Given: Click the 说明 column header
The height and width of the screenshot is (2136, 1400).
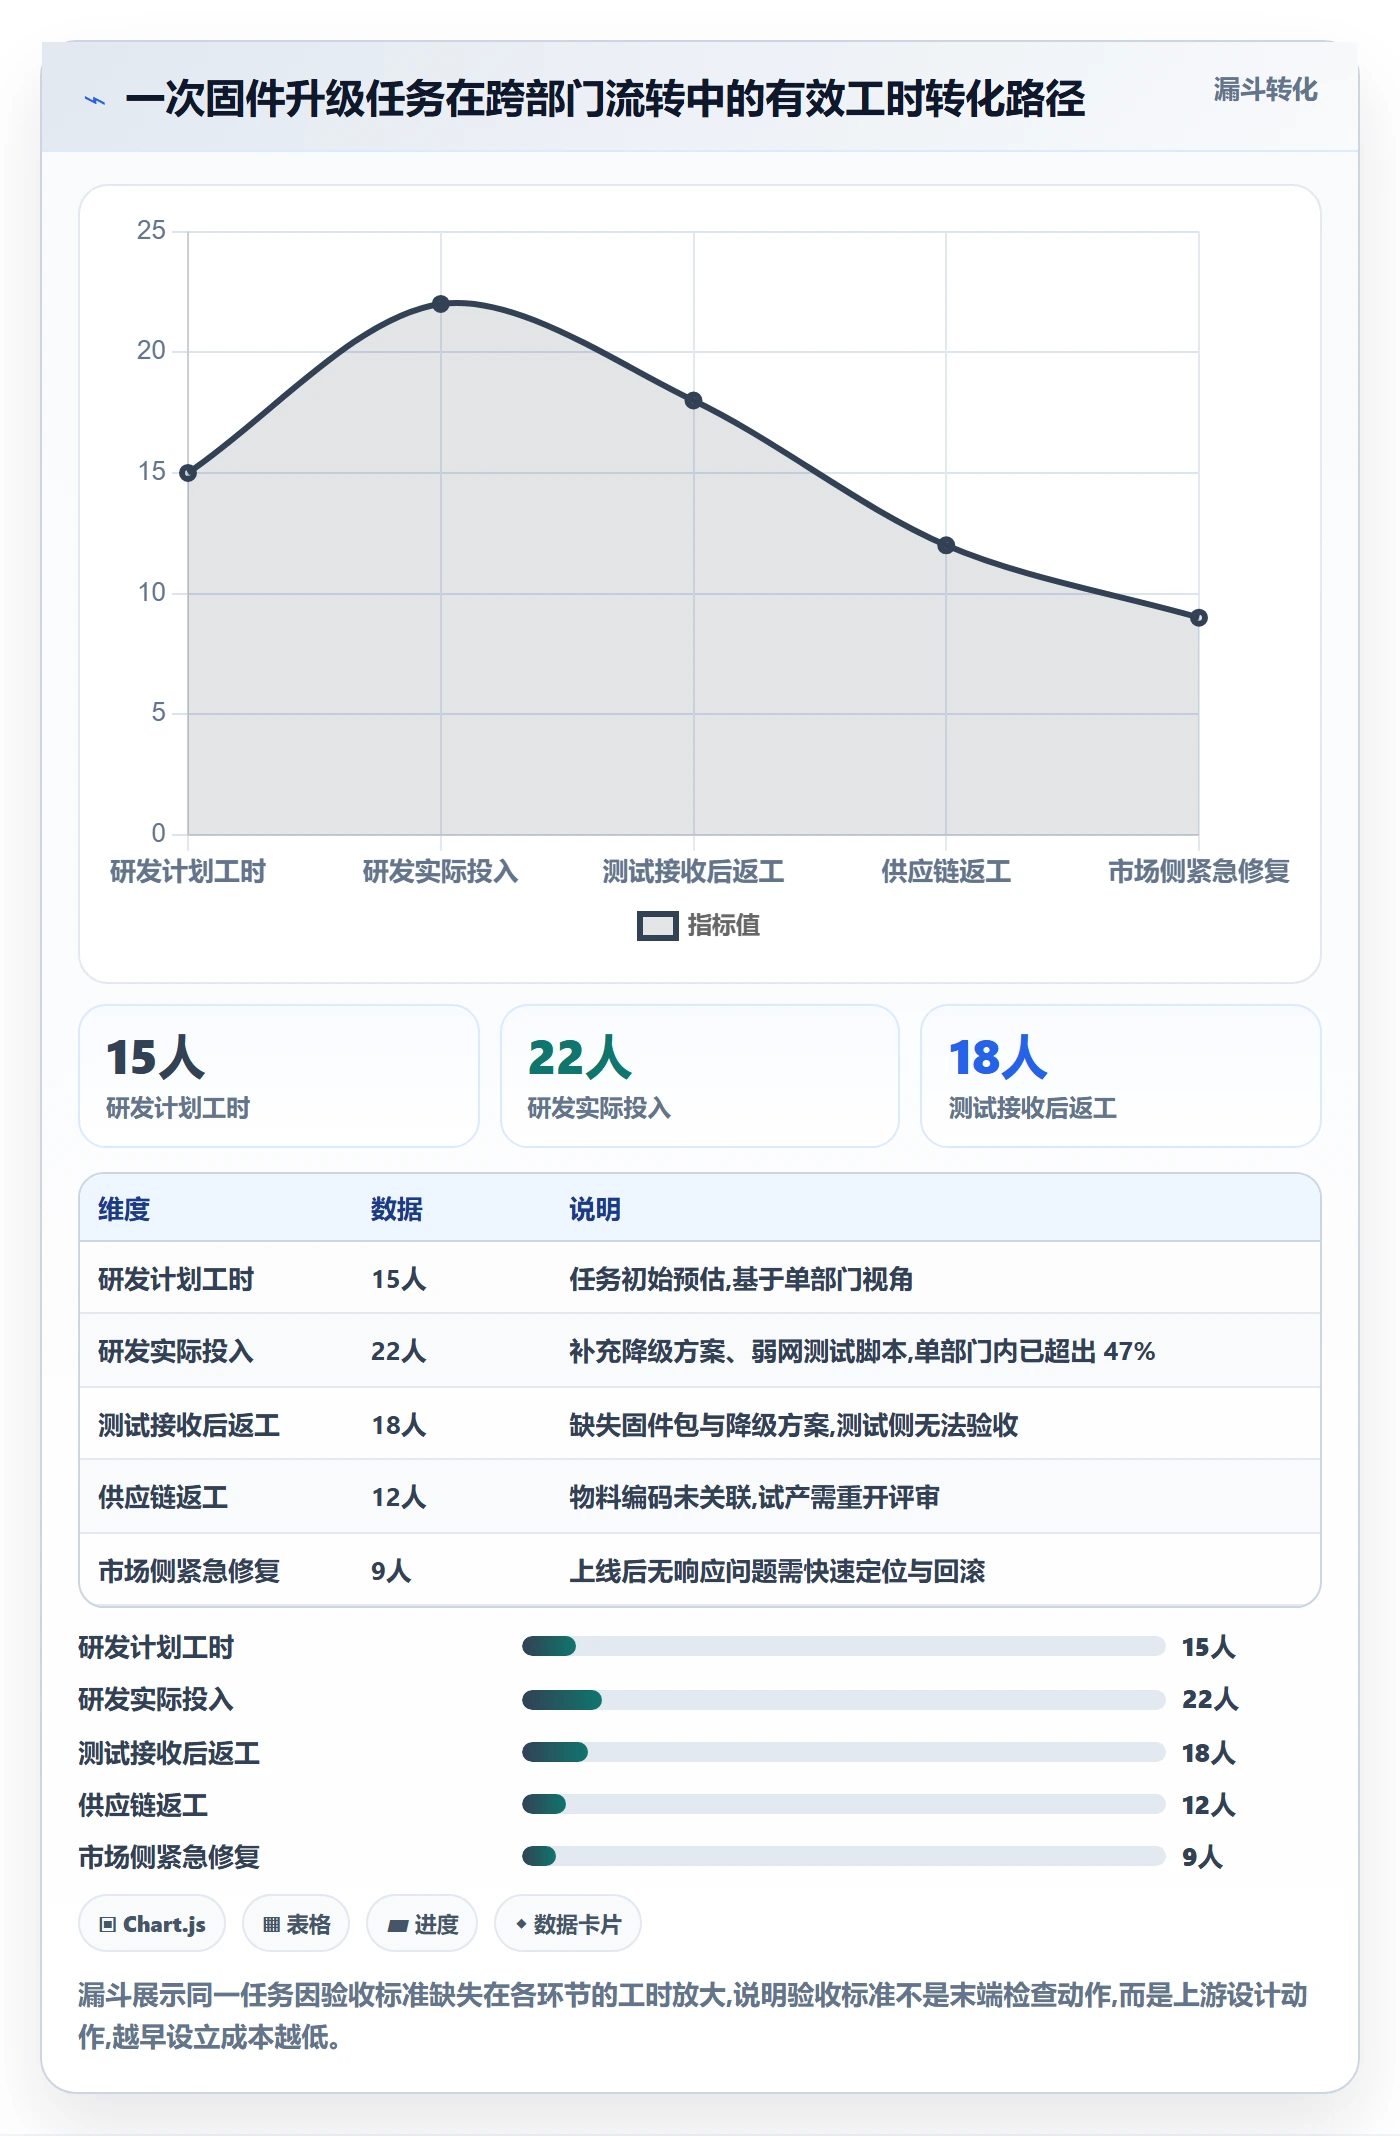Looking at the screenshot, I should click(595, 1209).
